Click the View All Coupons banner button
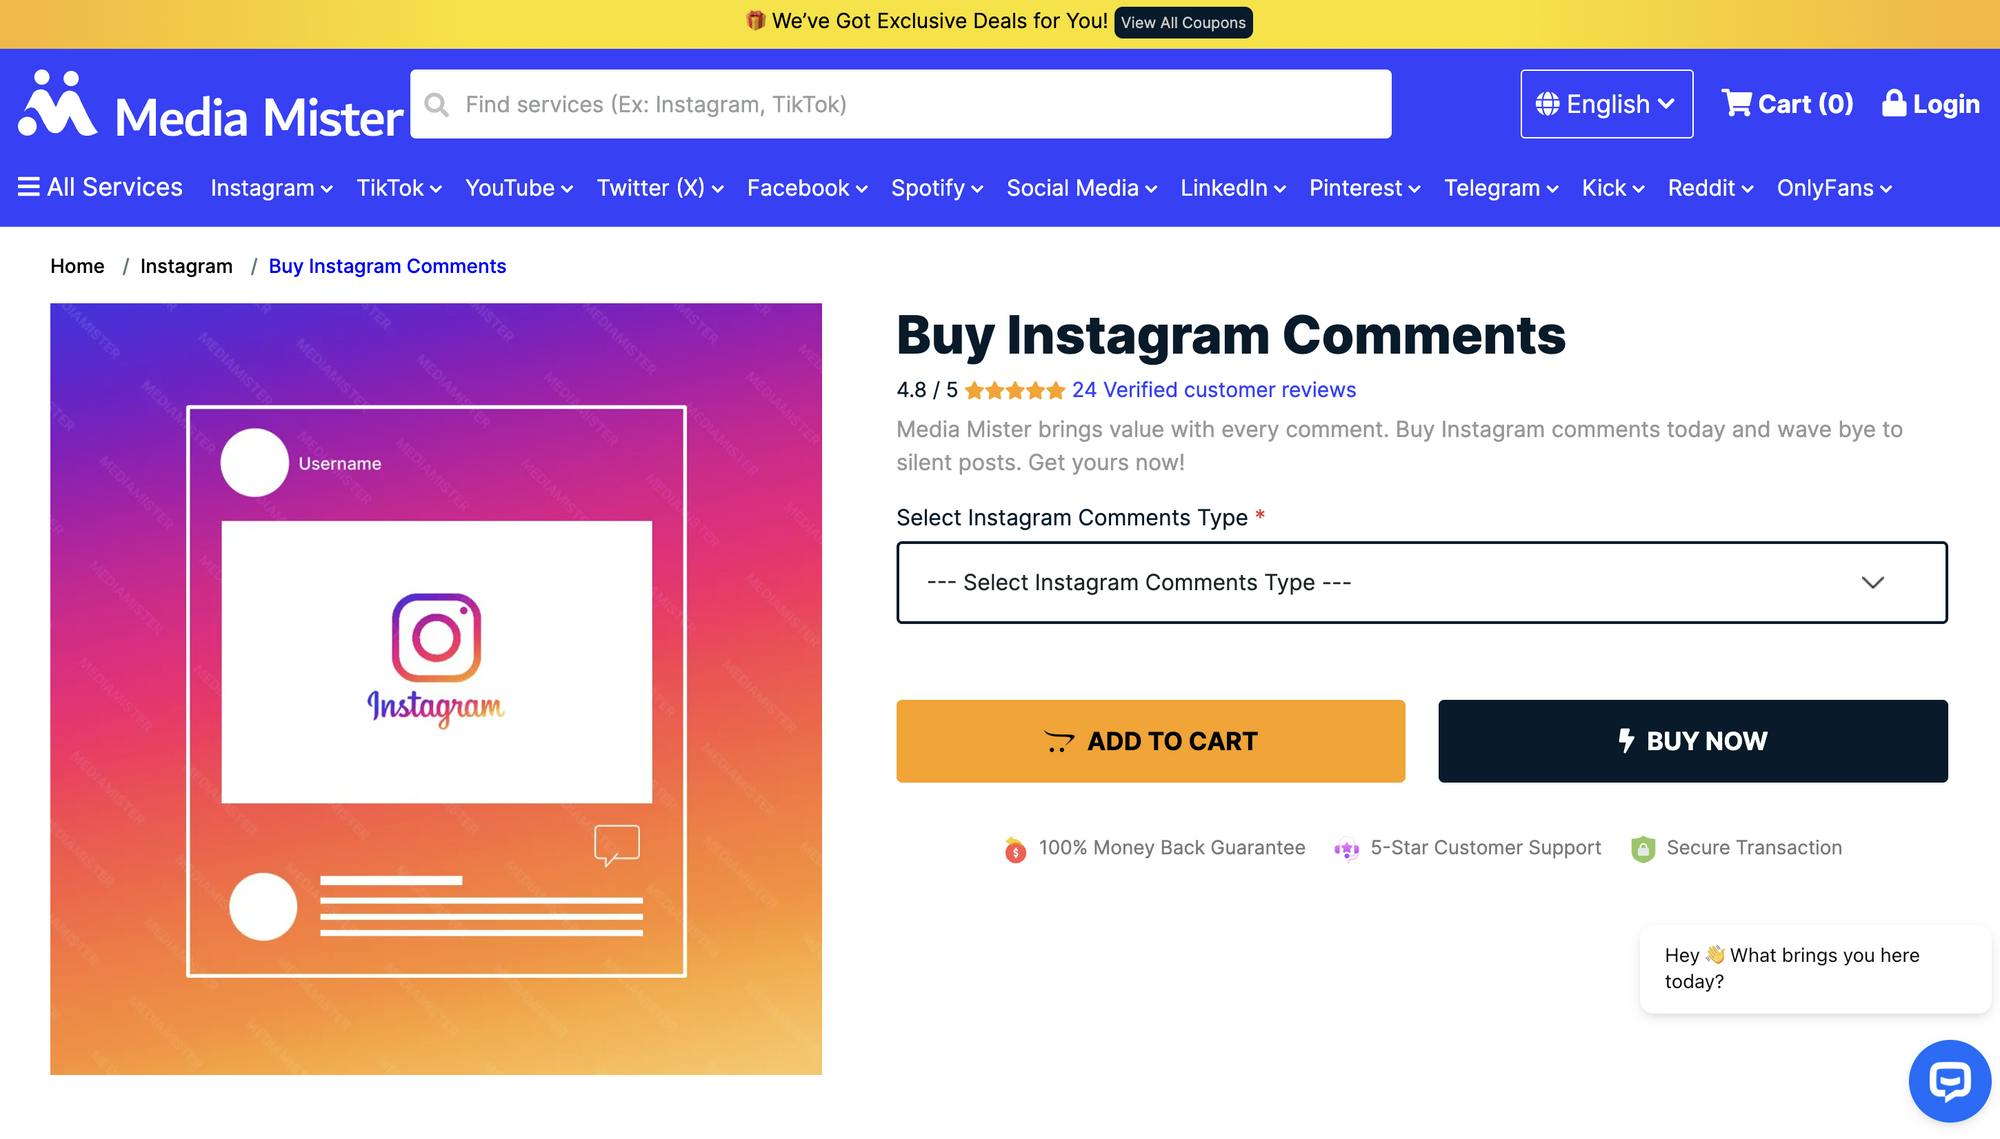This screenshot has width=2000, height=1139. pos(1183,21)
